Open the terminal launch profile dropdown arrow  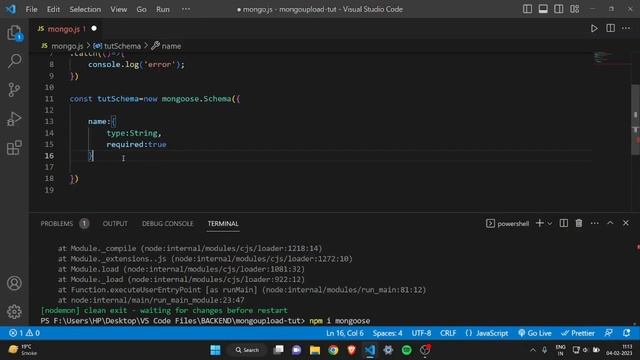tap(549, 223)
